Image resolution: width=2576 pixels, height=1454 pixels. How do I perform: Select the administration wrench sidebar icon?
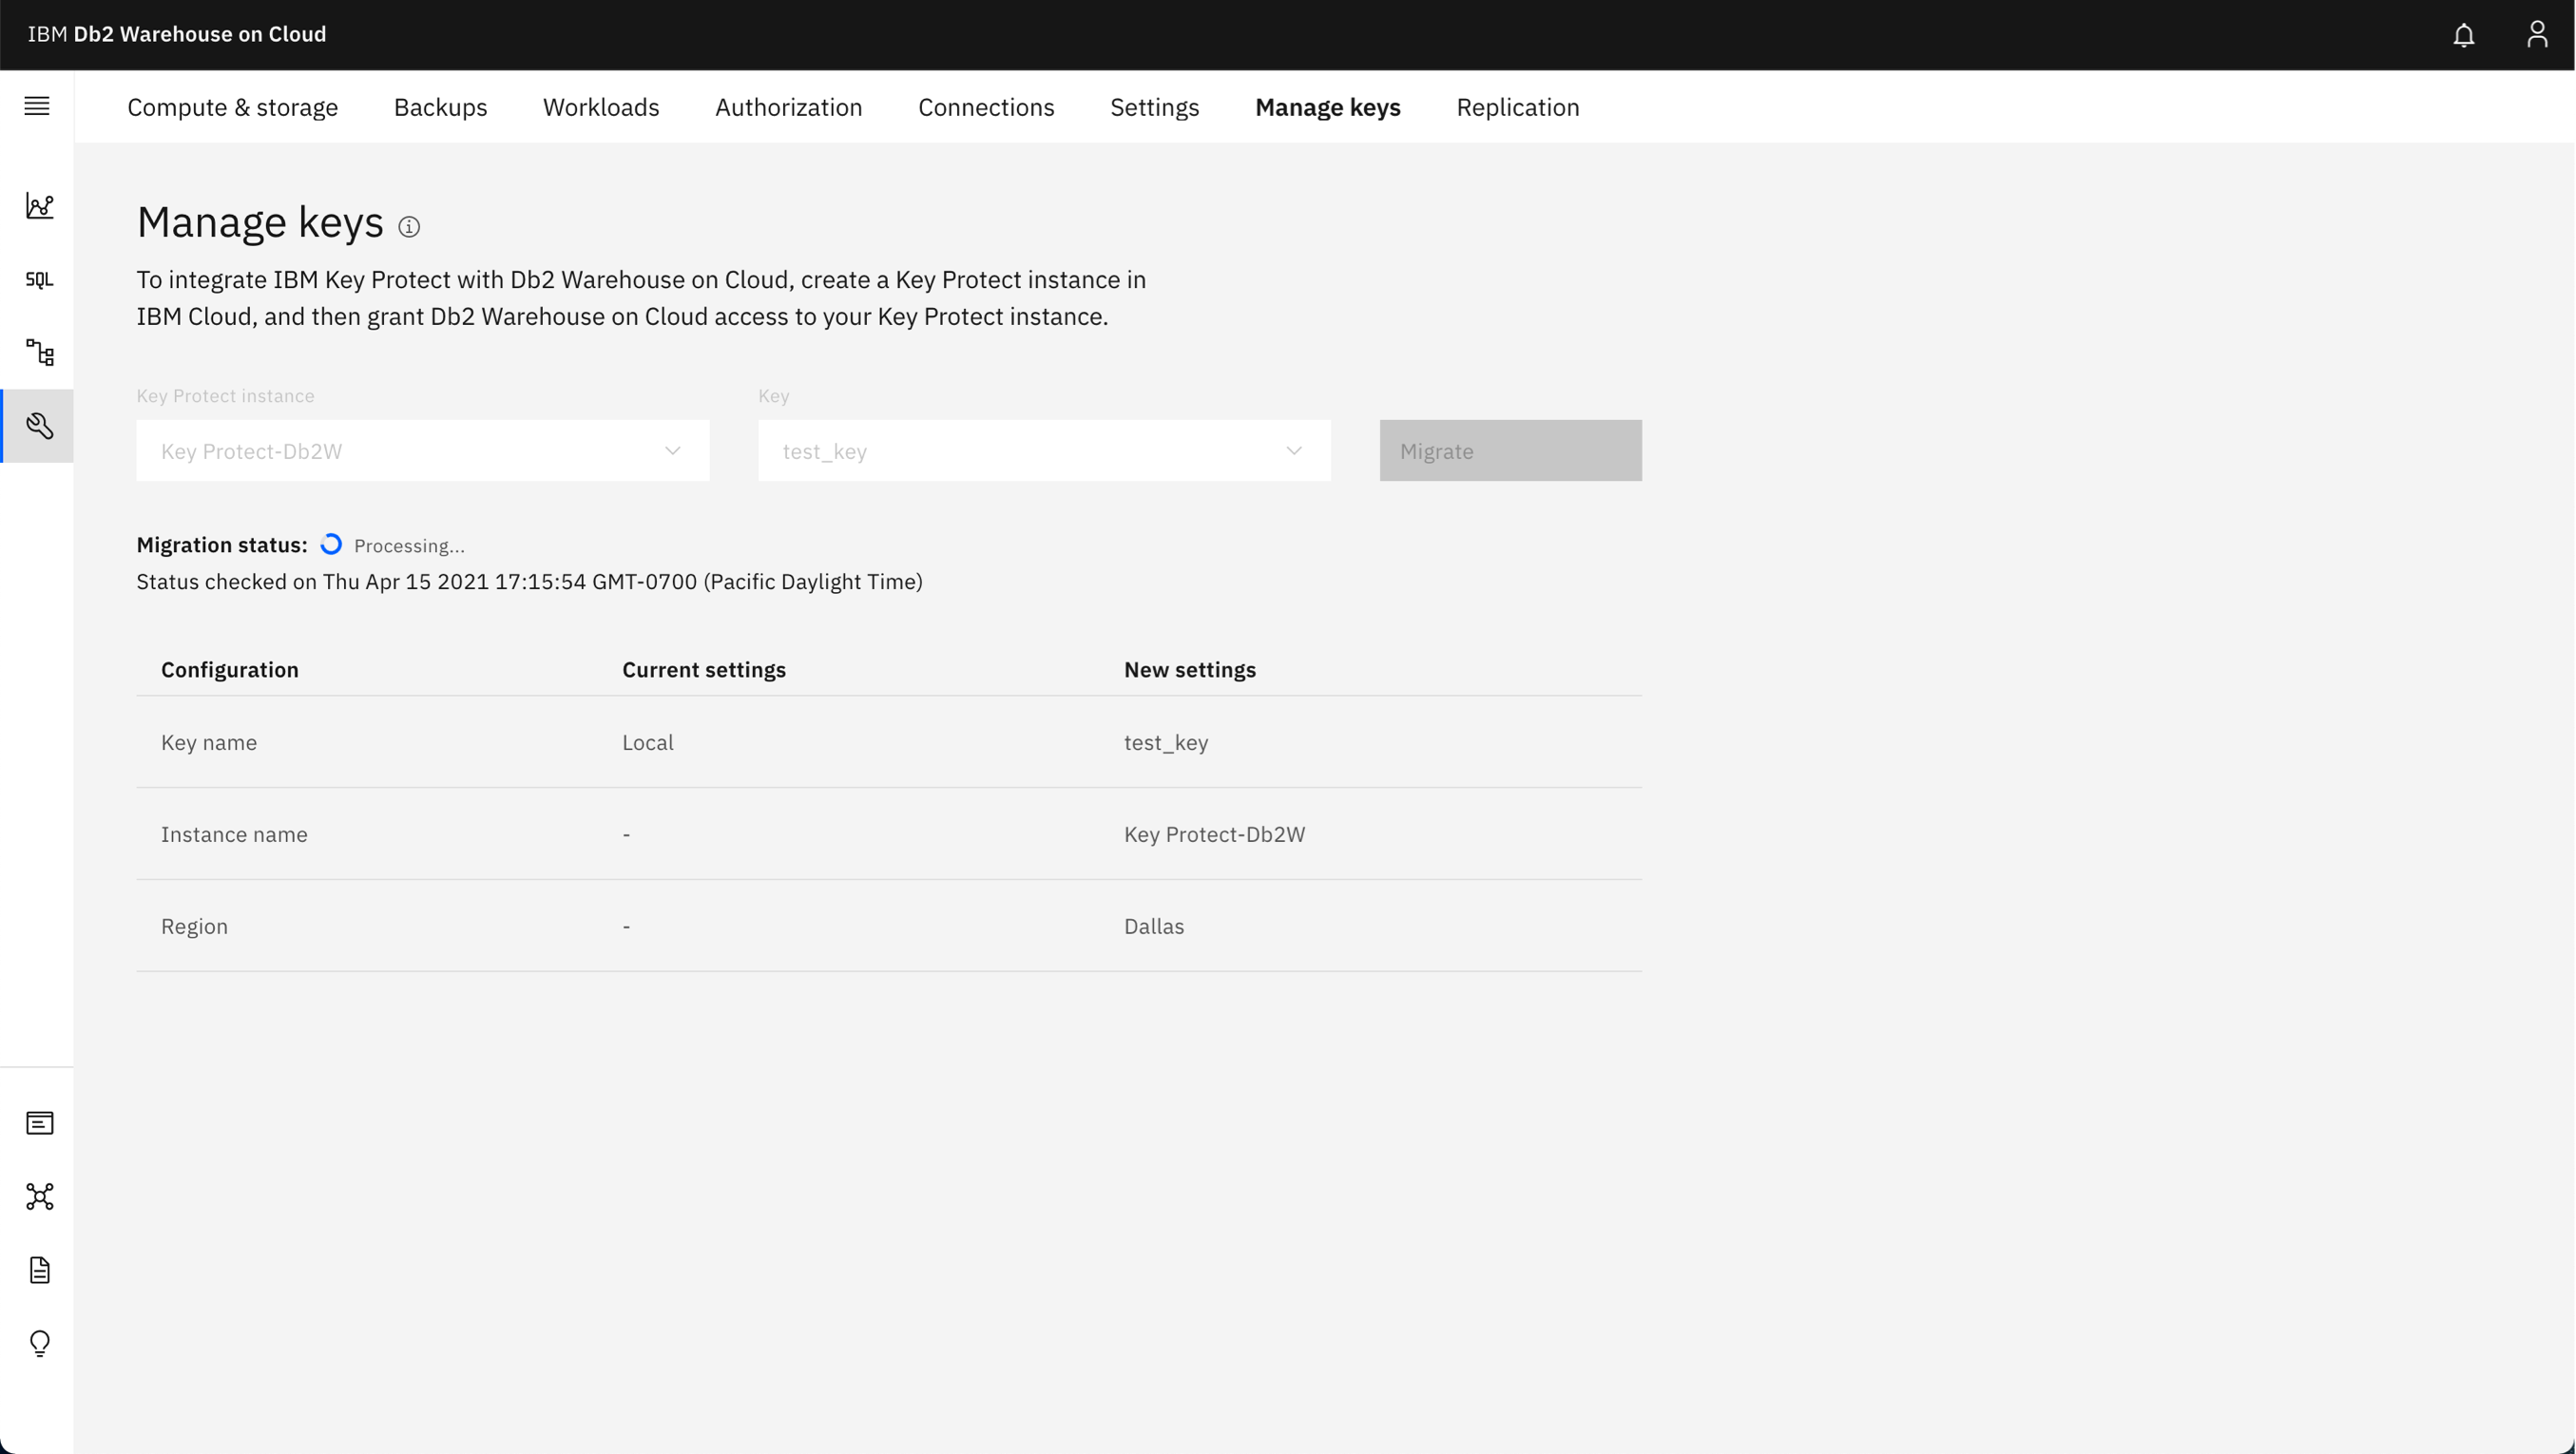(39, 426)
